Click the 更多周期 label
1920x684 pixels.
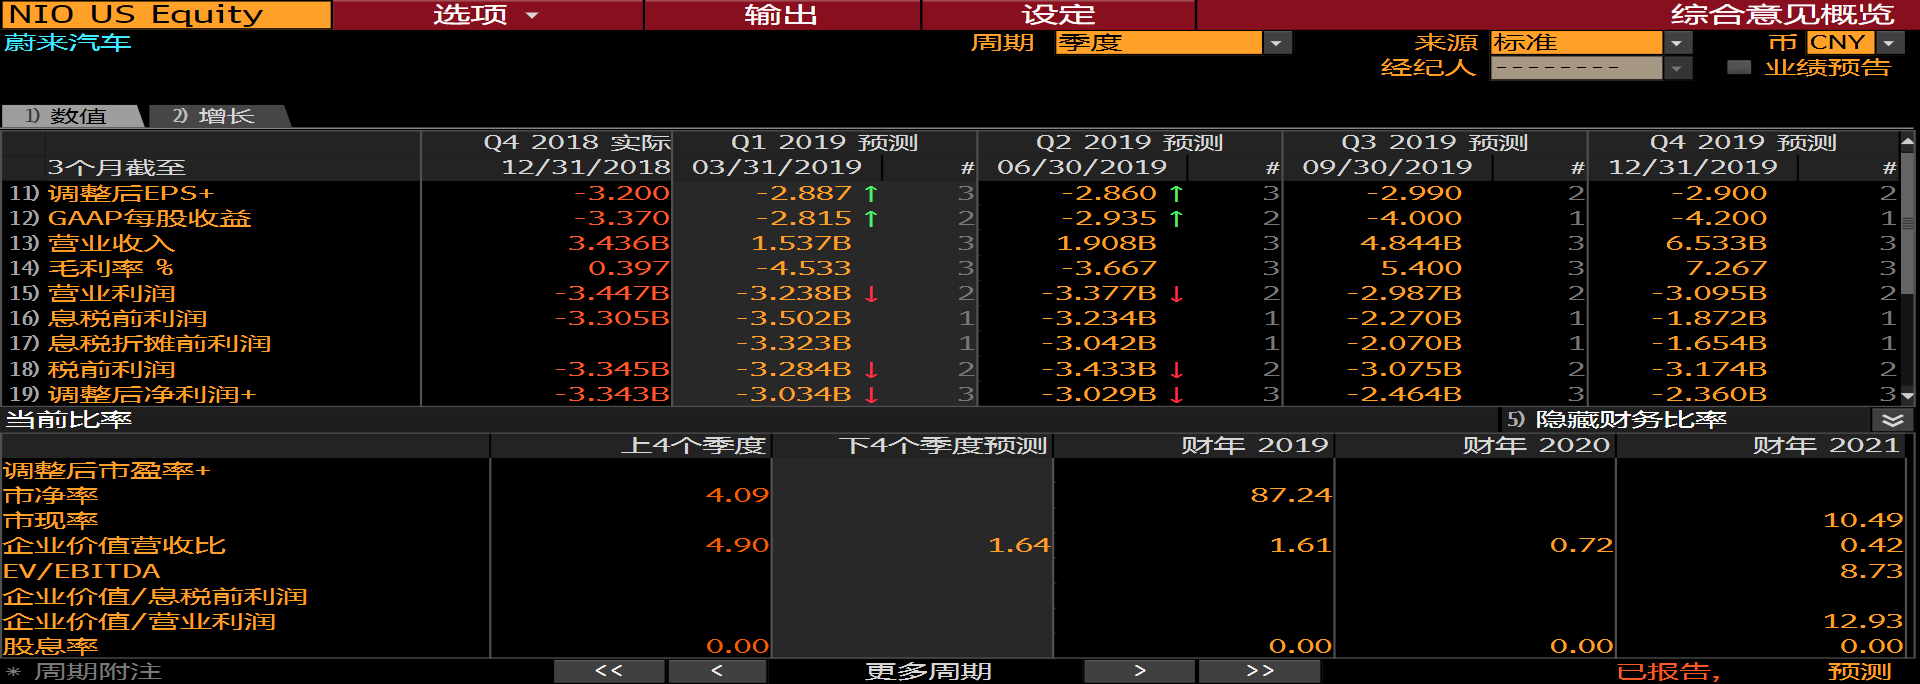coord(928,671)
